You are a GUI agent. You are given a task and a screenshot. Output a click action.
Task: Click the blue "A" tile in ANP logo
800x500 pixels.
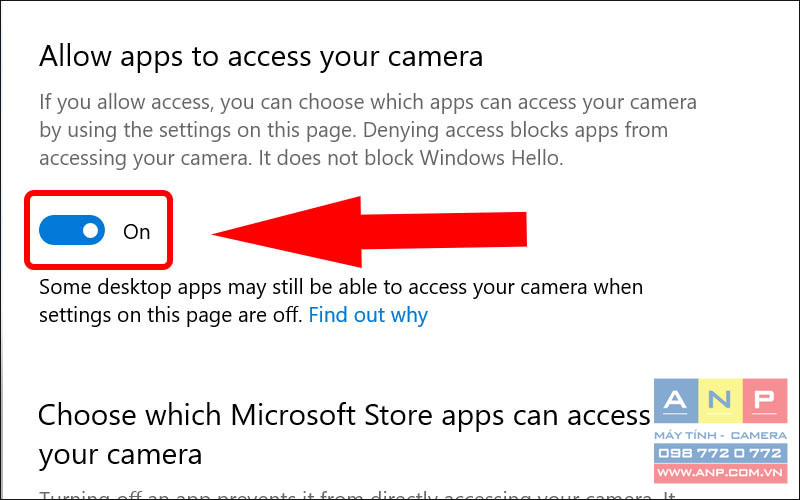[x=676, y=401]
